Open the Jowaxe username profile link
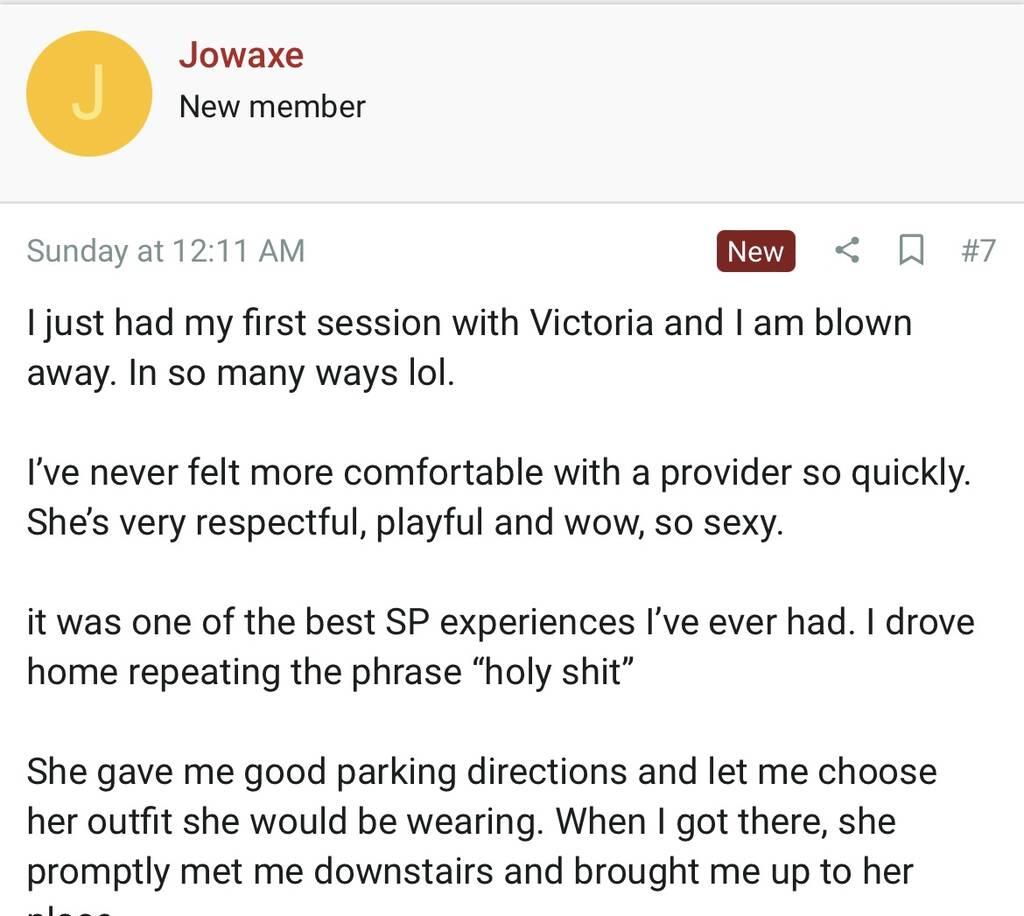This screenshot has width=1024, height=916. click(x=241, y=55)
